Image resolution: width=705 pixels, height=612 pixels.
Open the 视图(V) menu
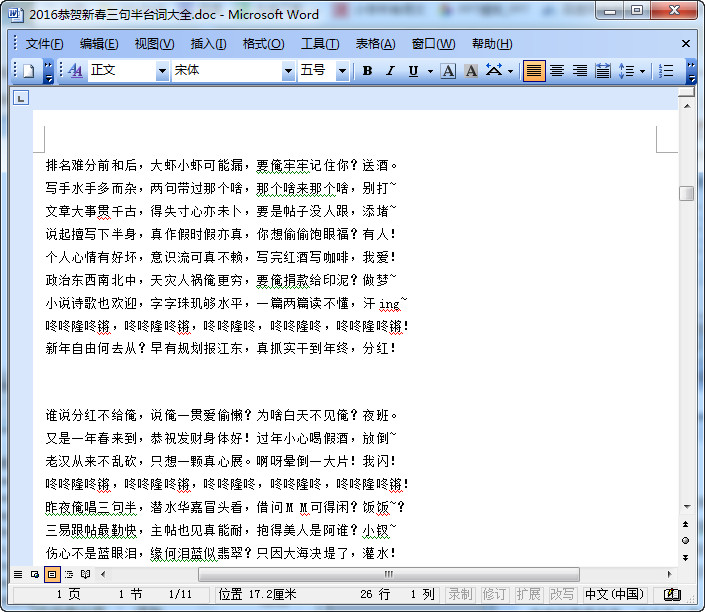pyautogui.click(x=154, y=44)
